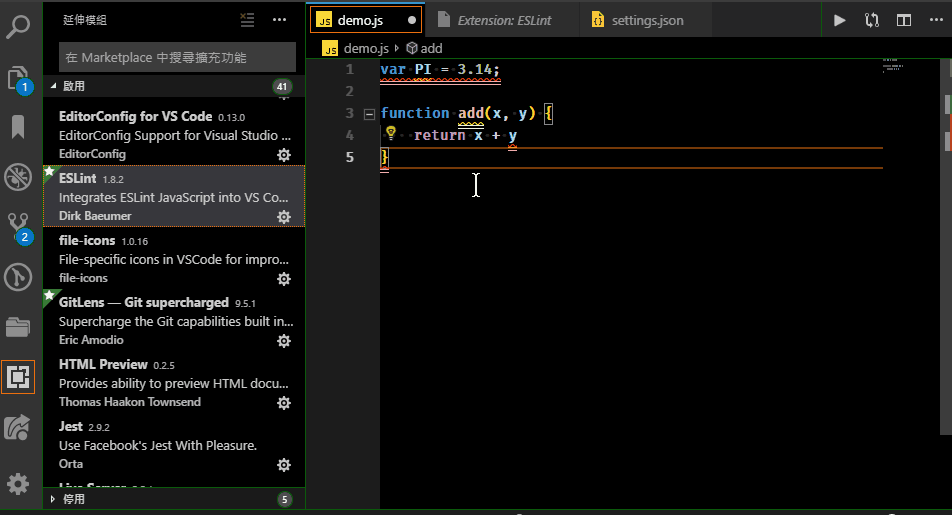The width and height of the screenshot is (952, 515).
Task: Open EditorConfig extension gear menu
Action: pyautogui.click(x=284, y=155)
